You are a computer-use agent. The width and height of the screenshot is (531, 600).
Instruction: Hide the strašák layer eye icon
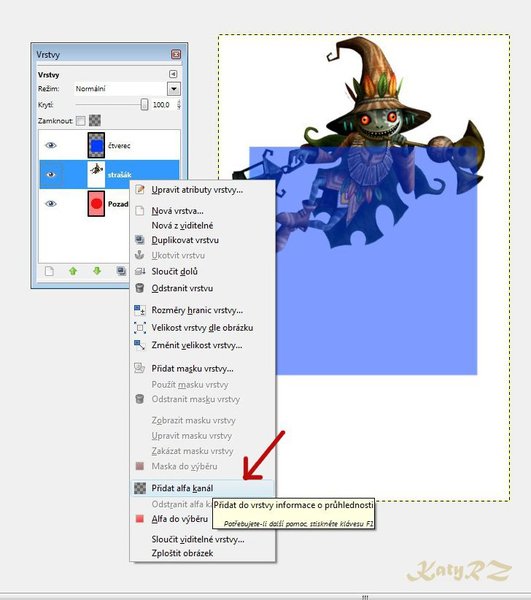coord(51,174)
